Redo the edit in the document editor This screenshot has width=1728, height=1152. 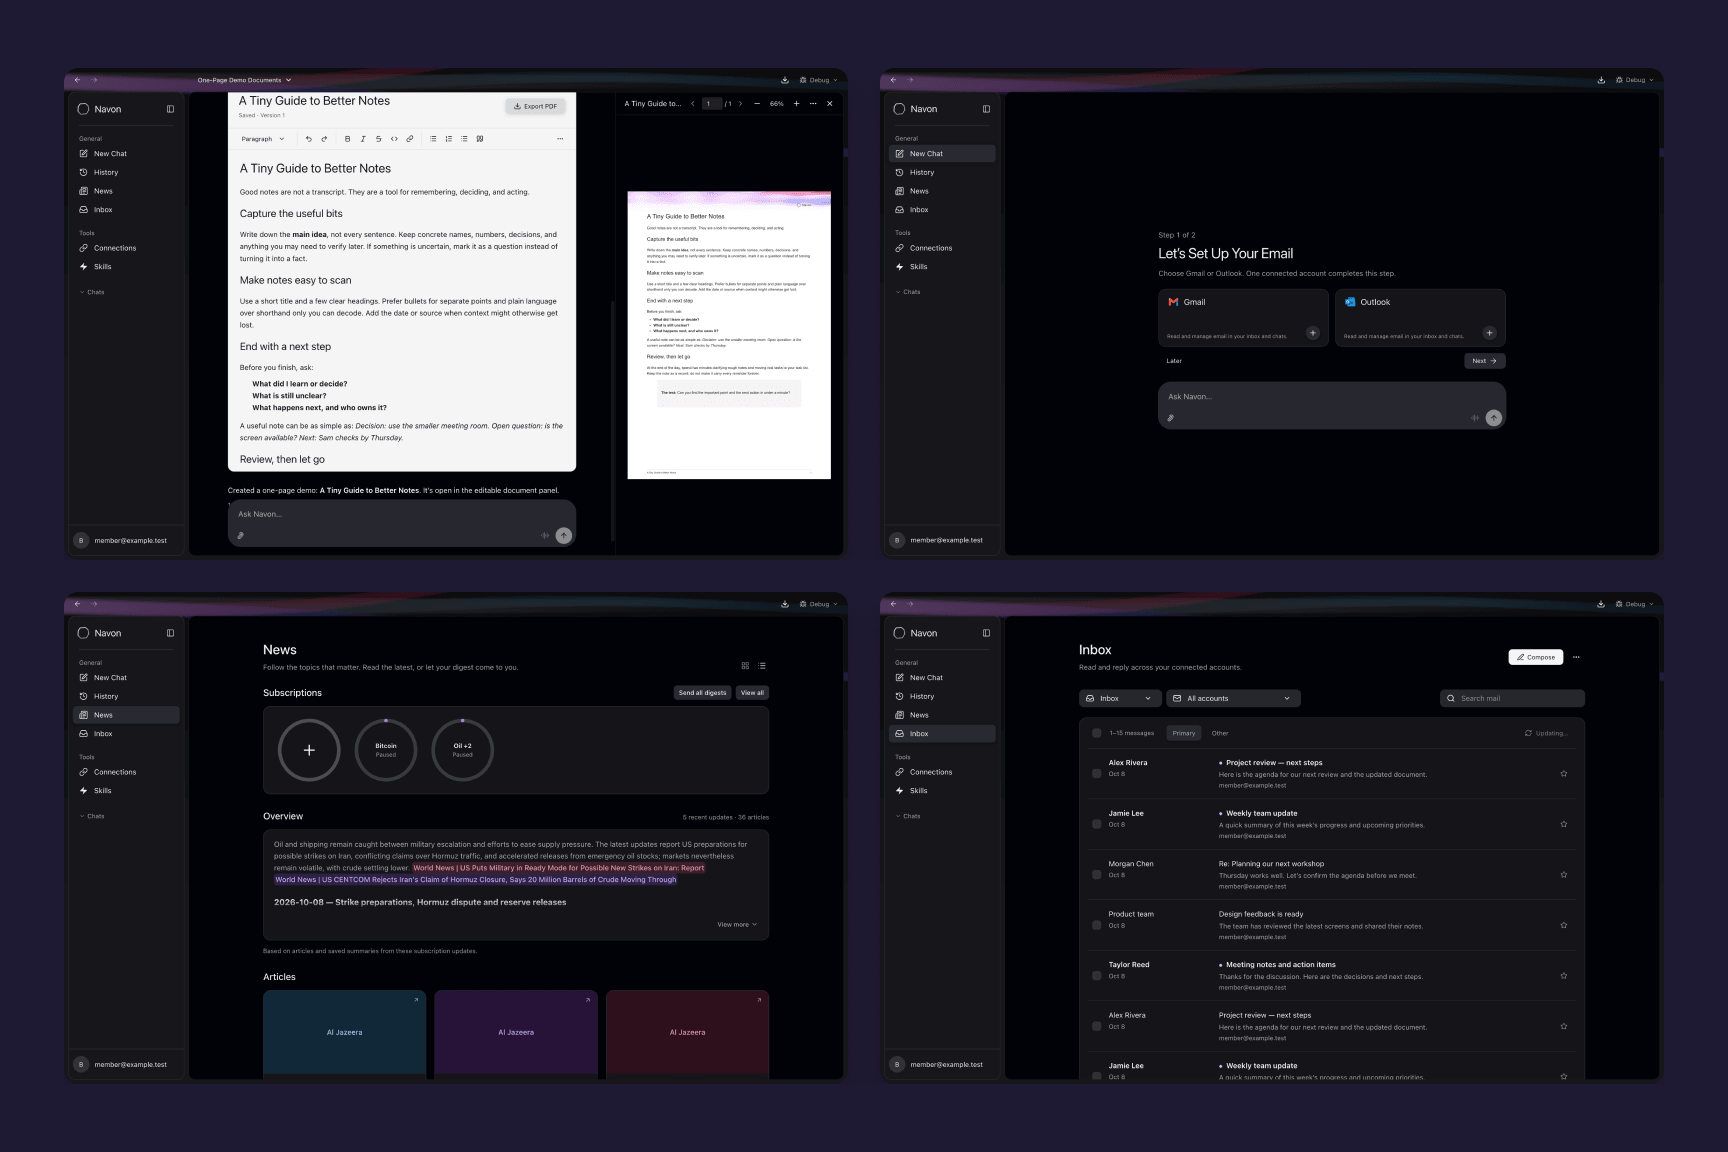click(x=324, y=139)
